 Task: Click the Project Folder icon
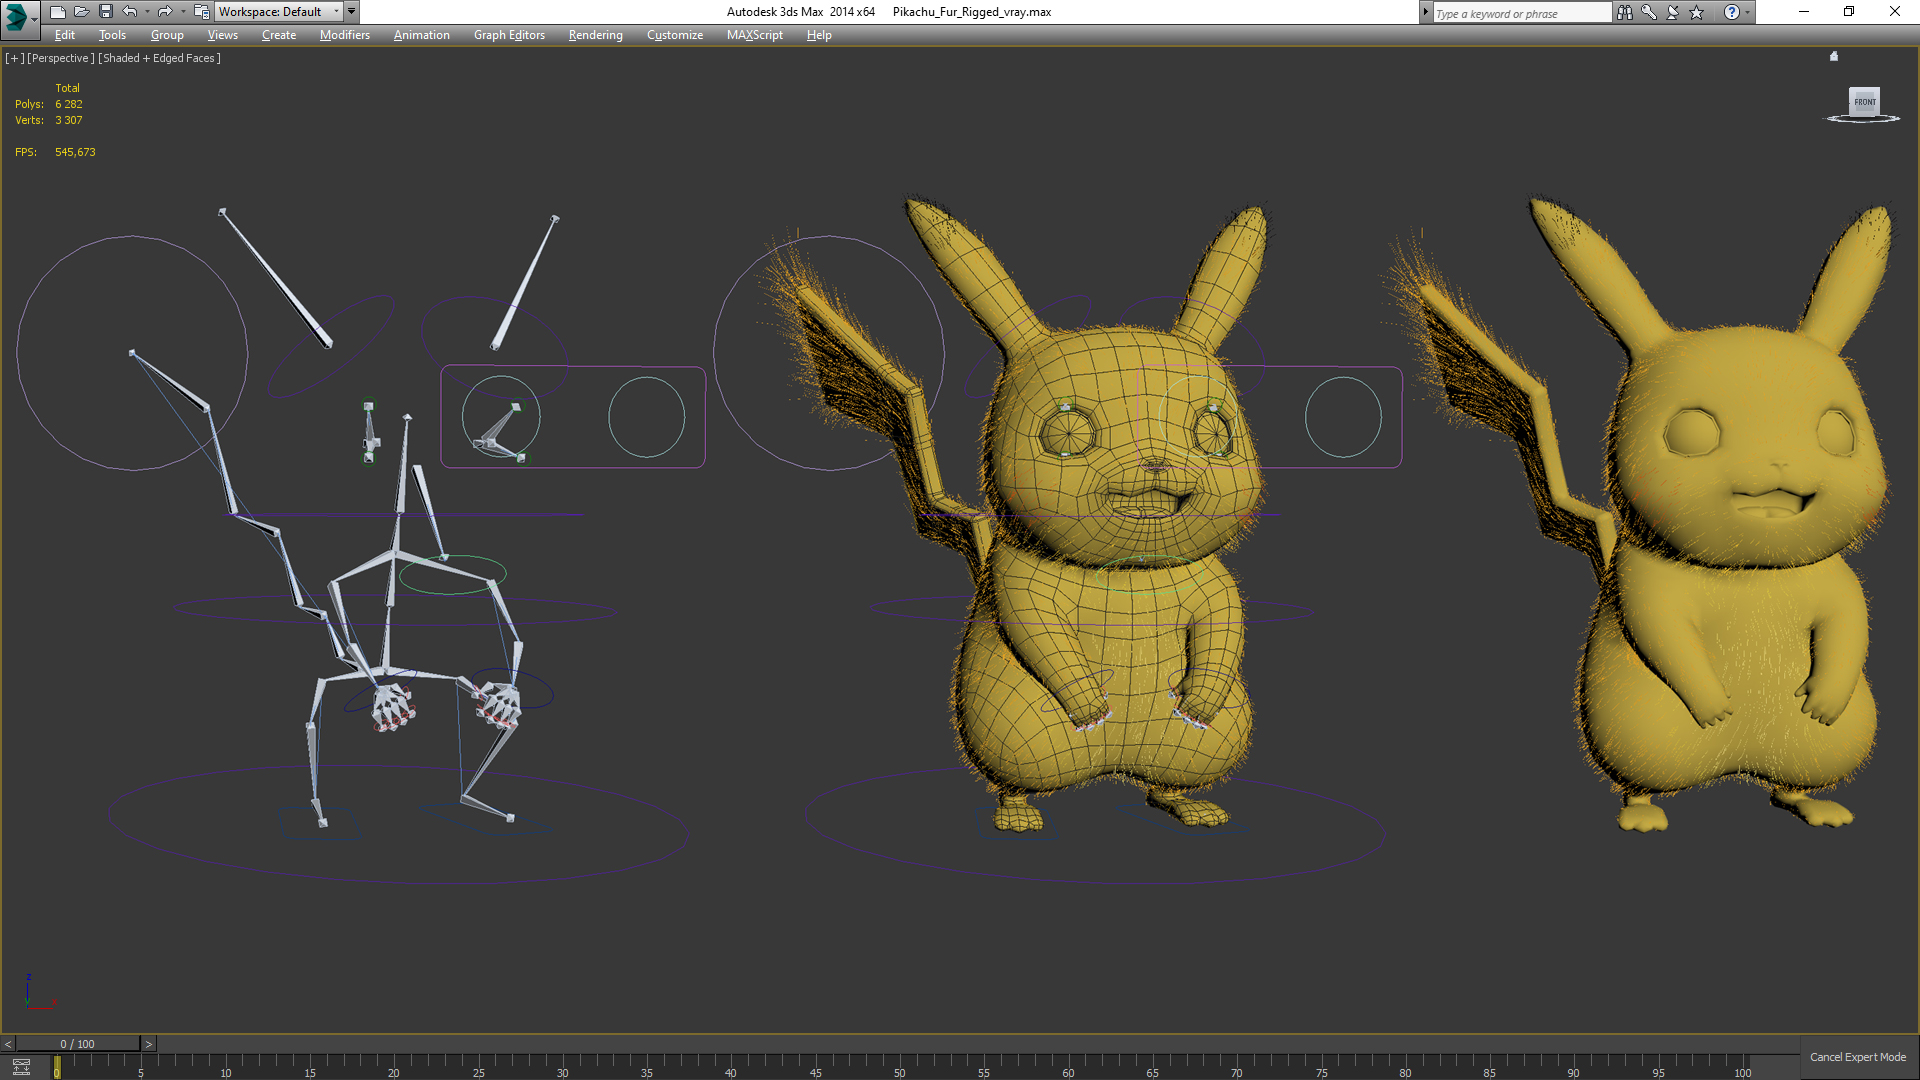pos(201,12)
